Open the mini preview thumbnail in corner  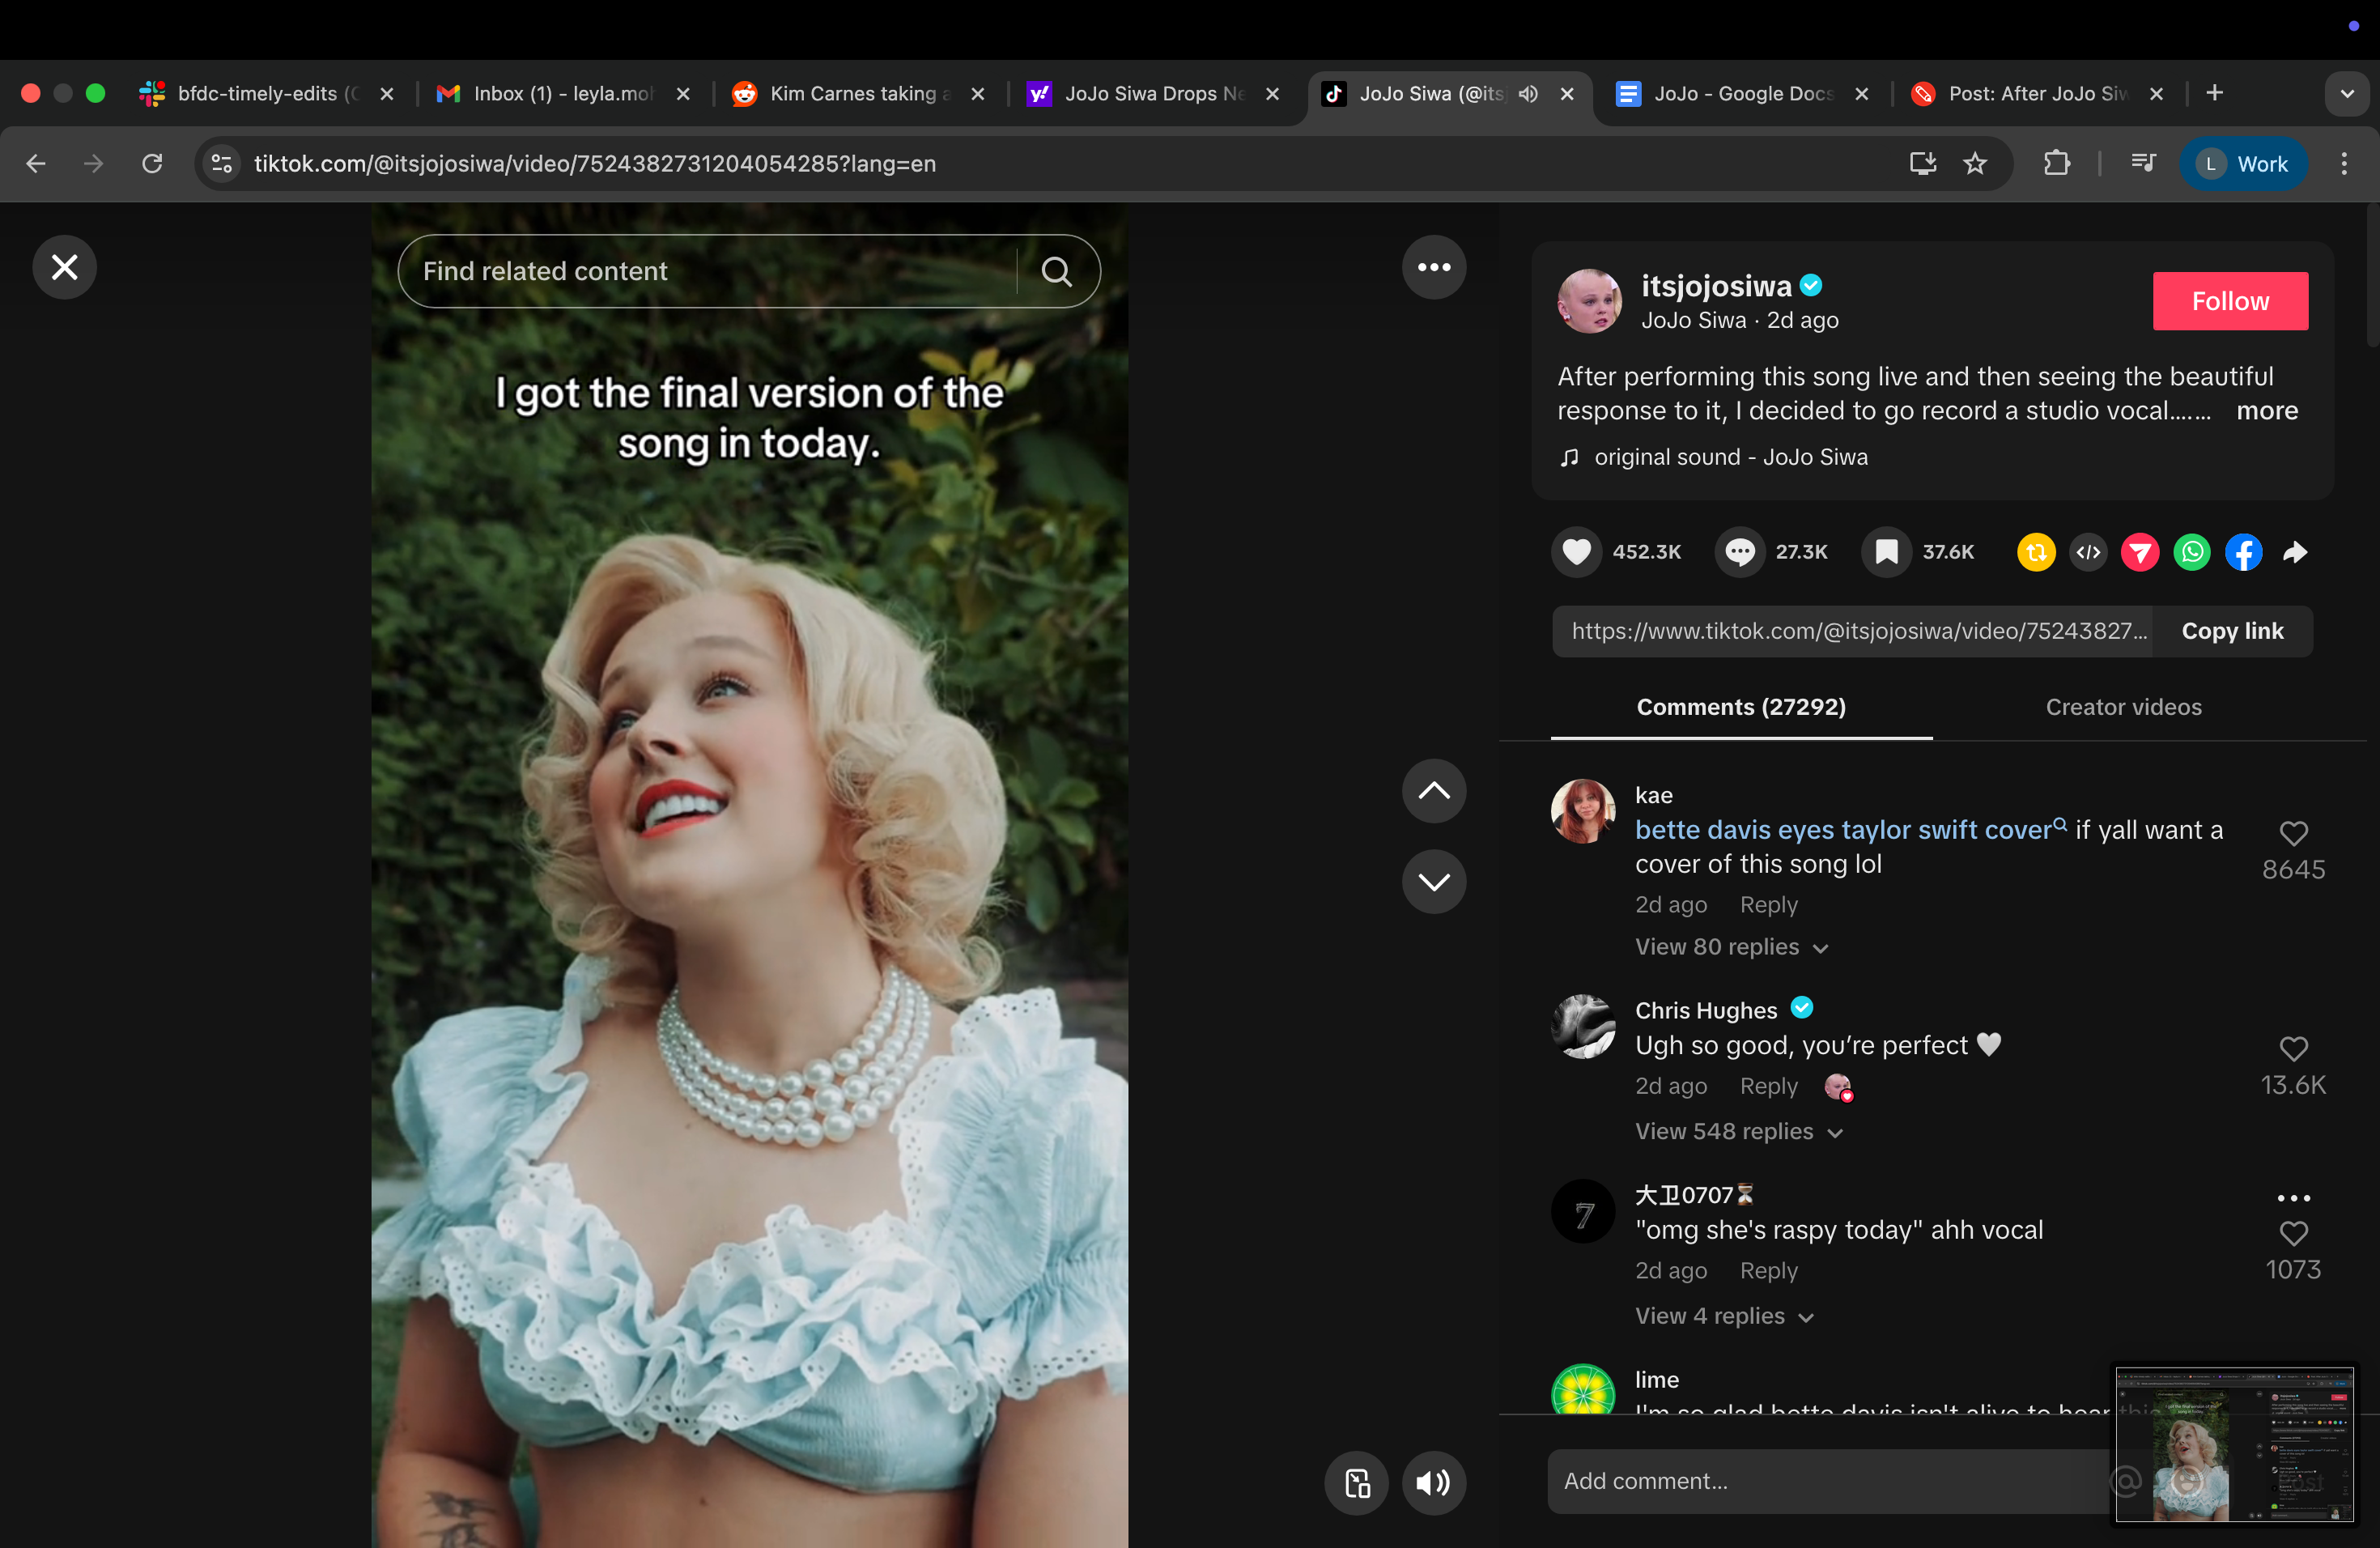click(x=2234, y=1446)
